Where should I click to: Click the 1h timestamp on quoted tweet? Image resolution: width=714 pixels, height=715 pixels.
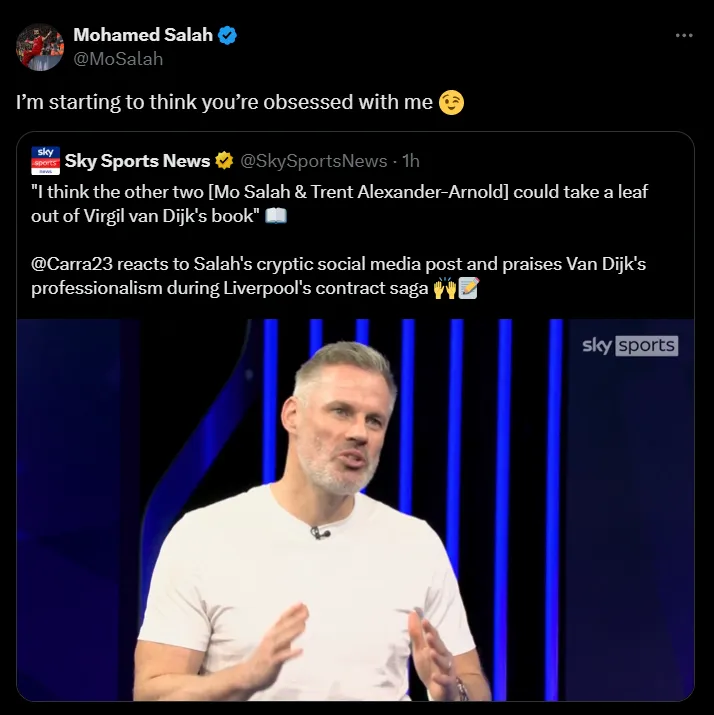(x=411, y=161)
